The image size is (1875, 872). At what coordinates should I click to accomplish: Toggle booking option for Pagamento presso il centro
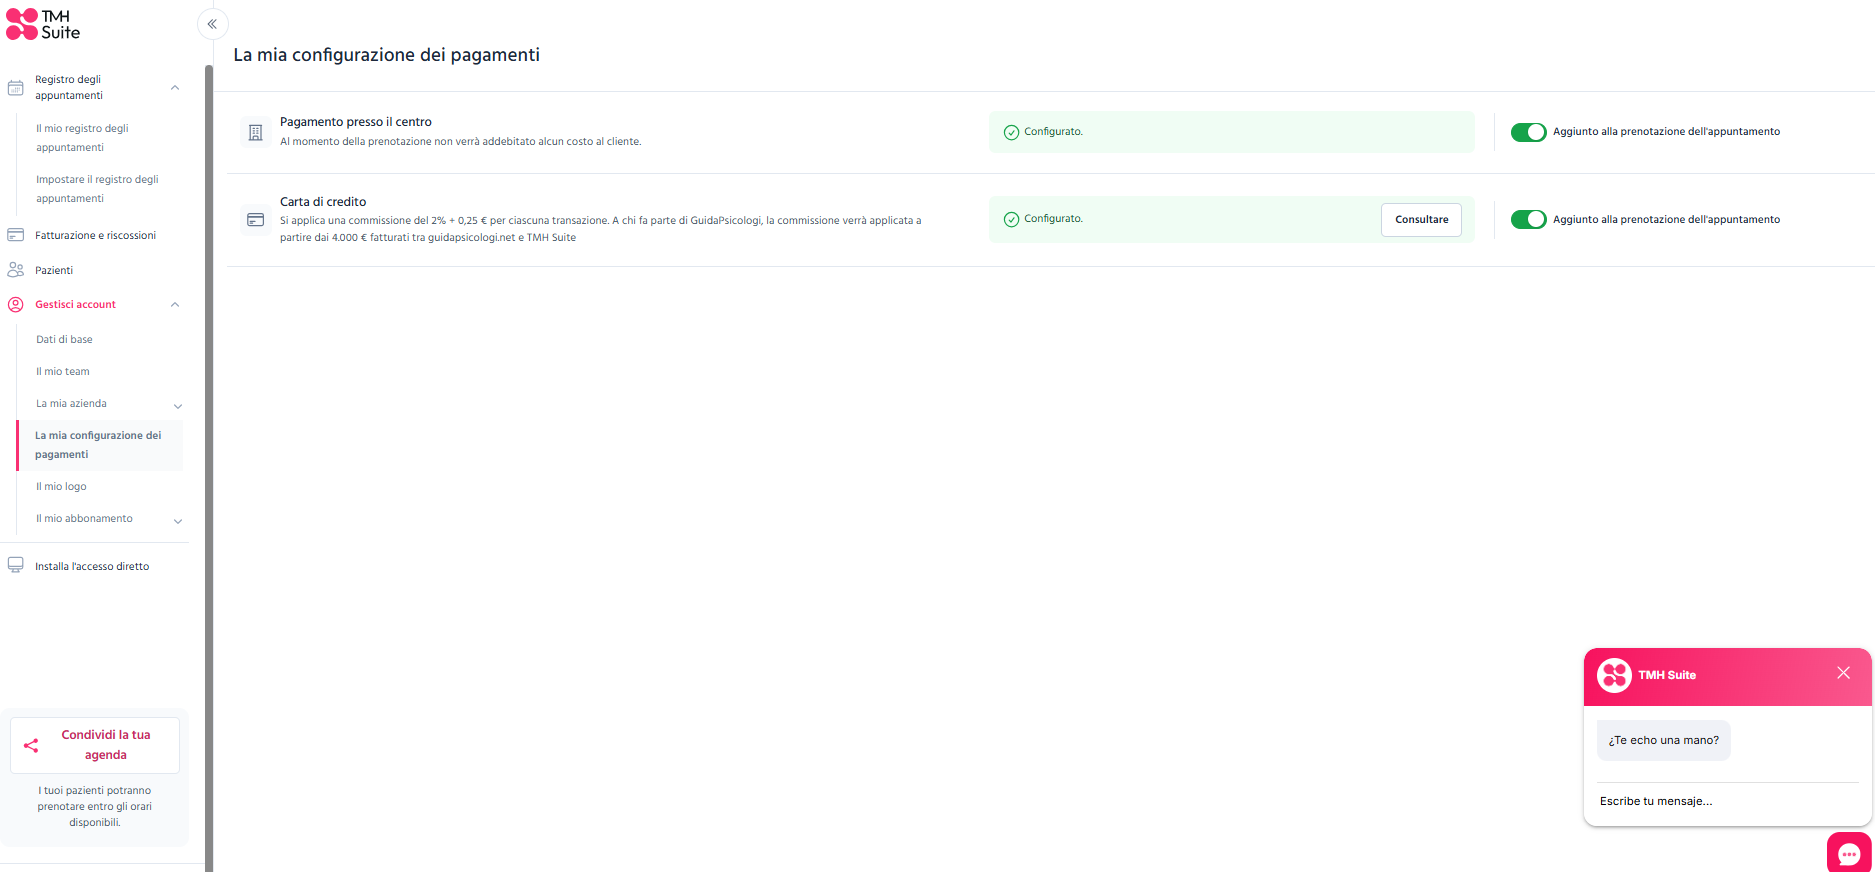1528,132
